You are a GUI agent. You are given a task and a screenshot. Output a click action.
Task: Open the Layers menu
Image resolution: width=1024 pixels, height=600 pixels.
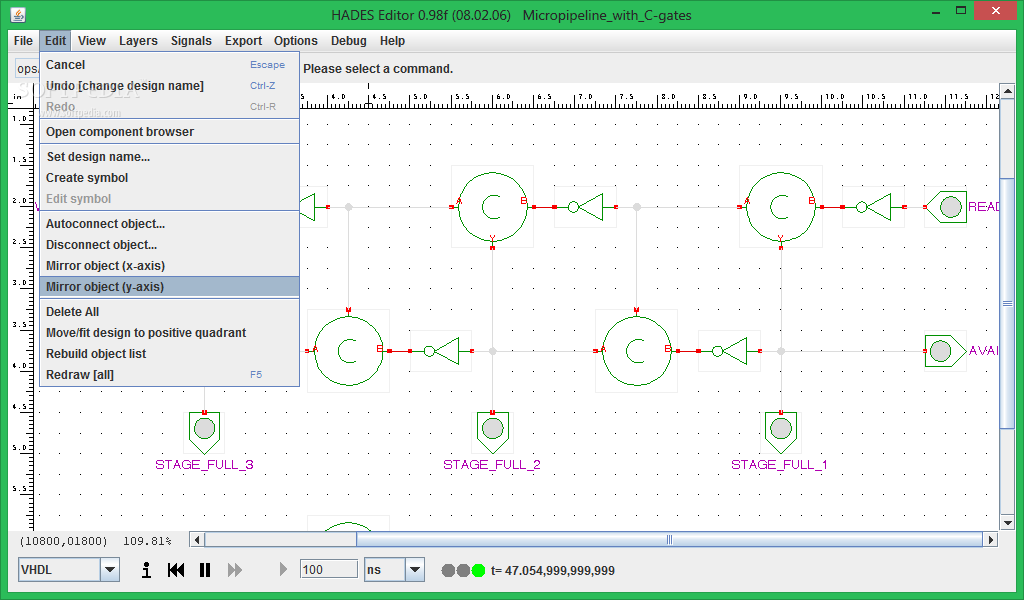coord(138,40)
